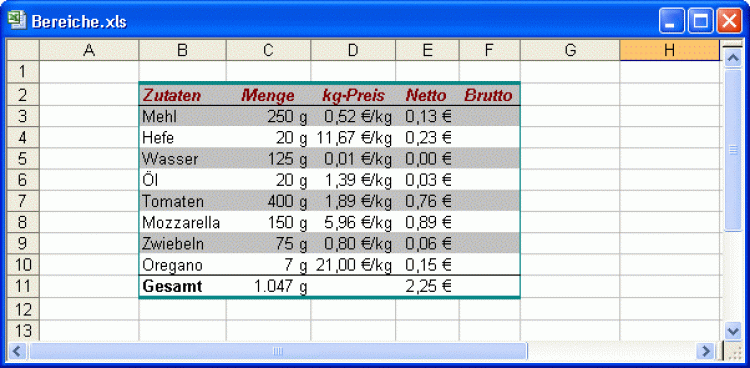750x368 pixels.
Task: Select the Zutaten header cell
Action: click(182, 95)
